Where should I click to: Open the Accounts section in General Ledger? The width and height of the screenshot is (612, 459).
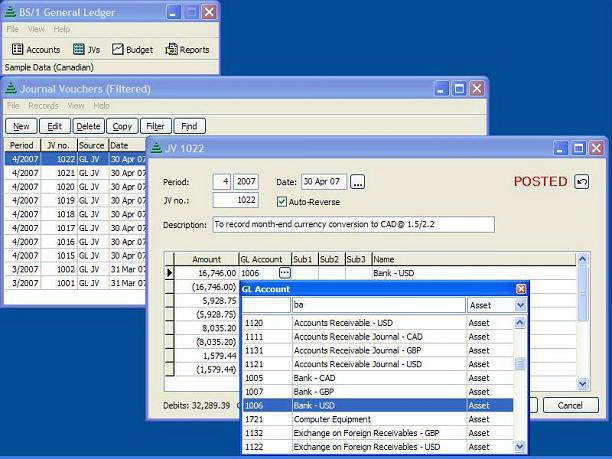[36, 49]
